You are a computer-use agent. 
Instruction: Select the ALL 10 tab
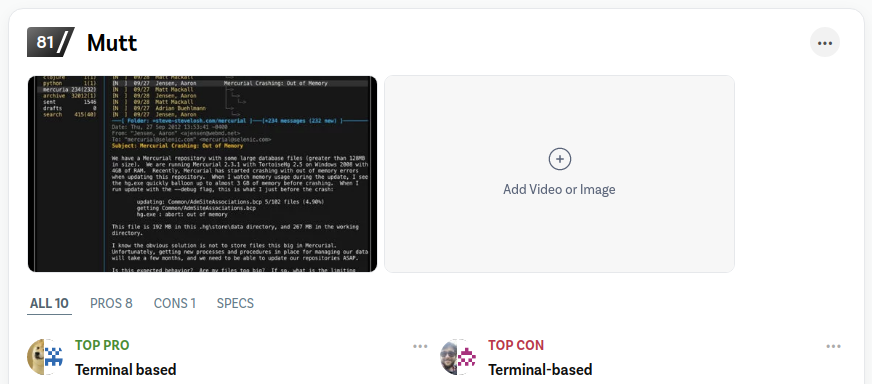tap(49, 303)
